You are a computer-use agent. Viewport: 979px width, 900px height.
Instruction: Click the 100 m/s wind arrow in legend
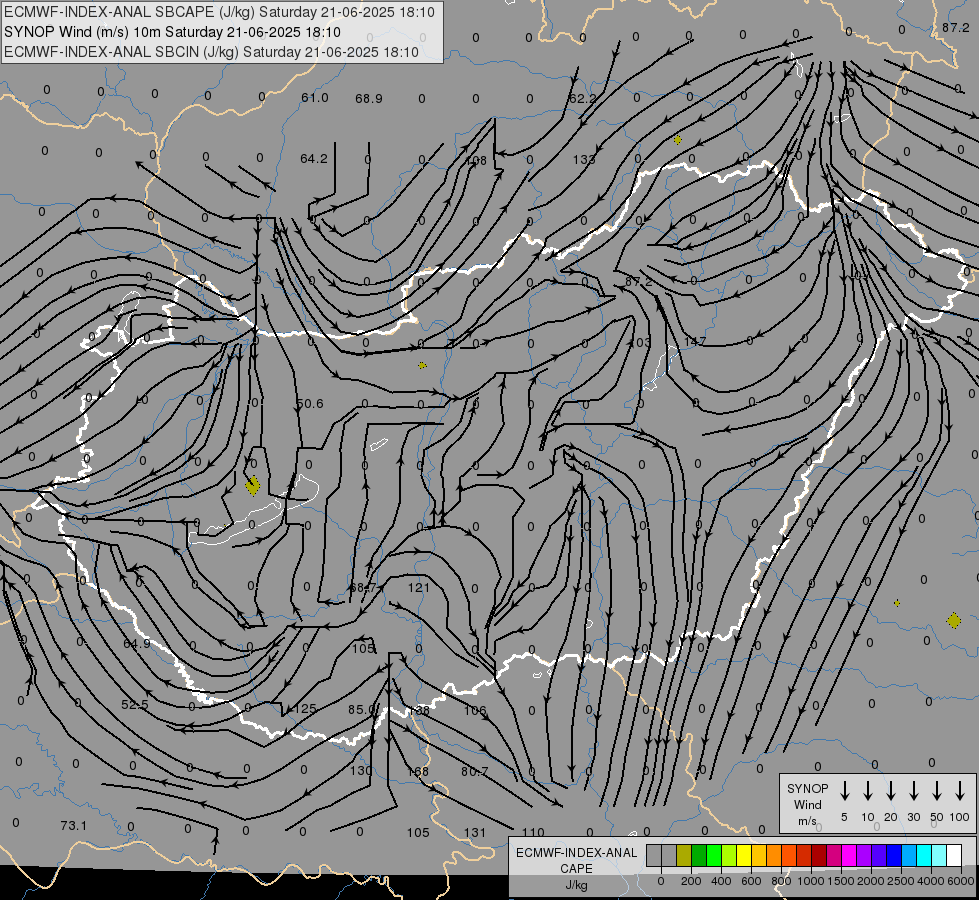[x=960, y=790]
